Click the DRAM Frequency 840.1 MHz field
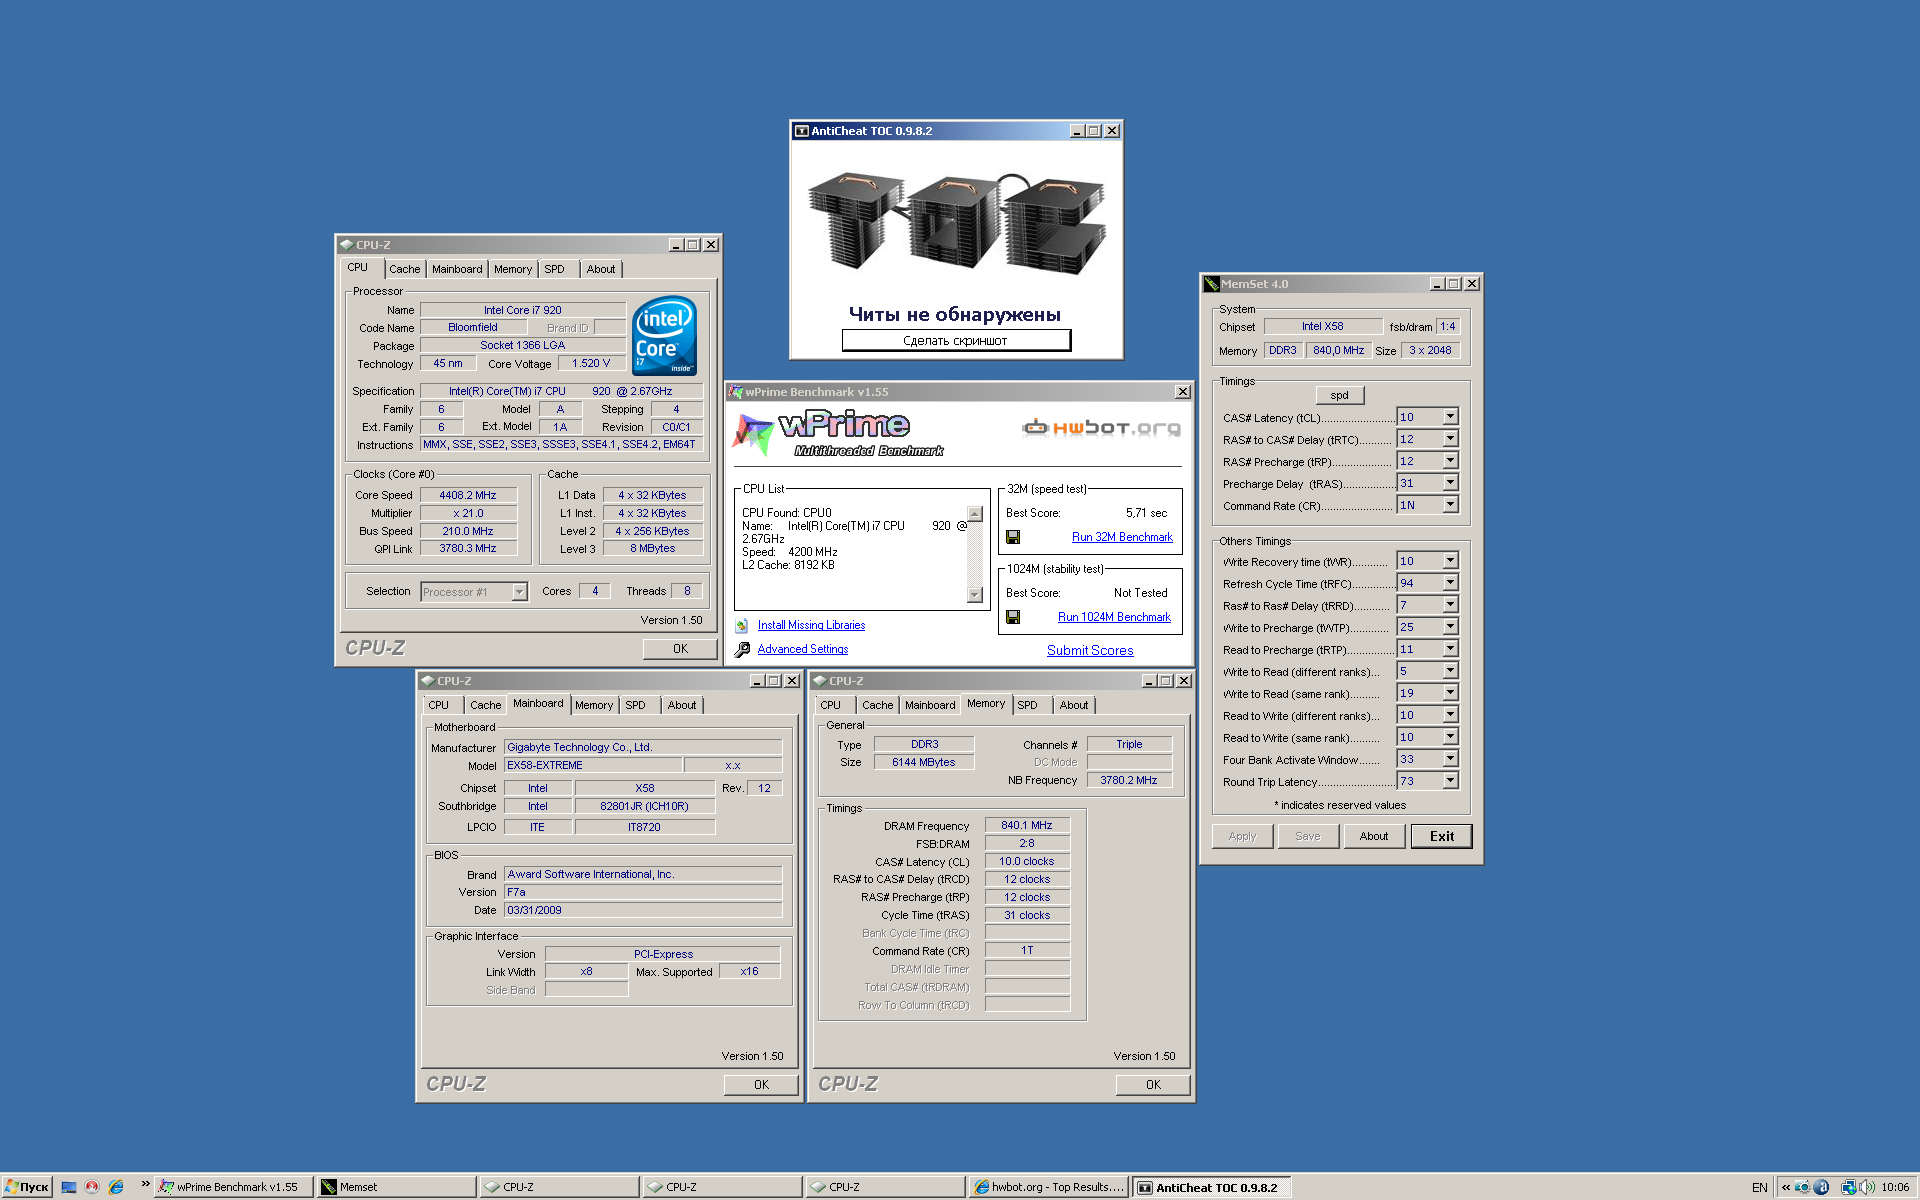Image resolution: width=1920 pixels, height=1200 pixels. [x=1027, y=826]
